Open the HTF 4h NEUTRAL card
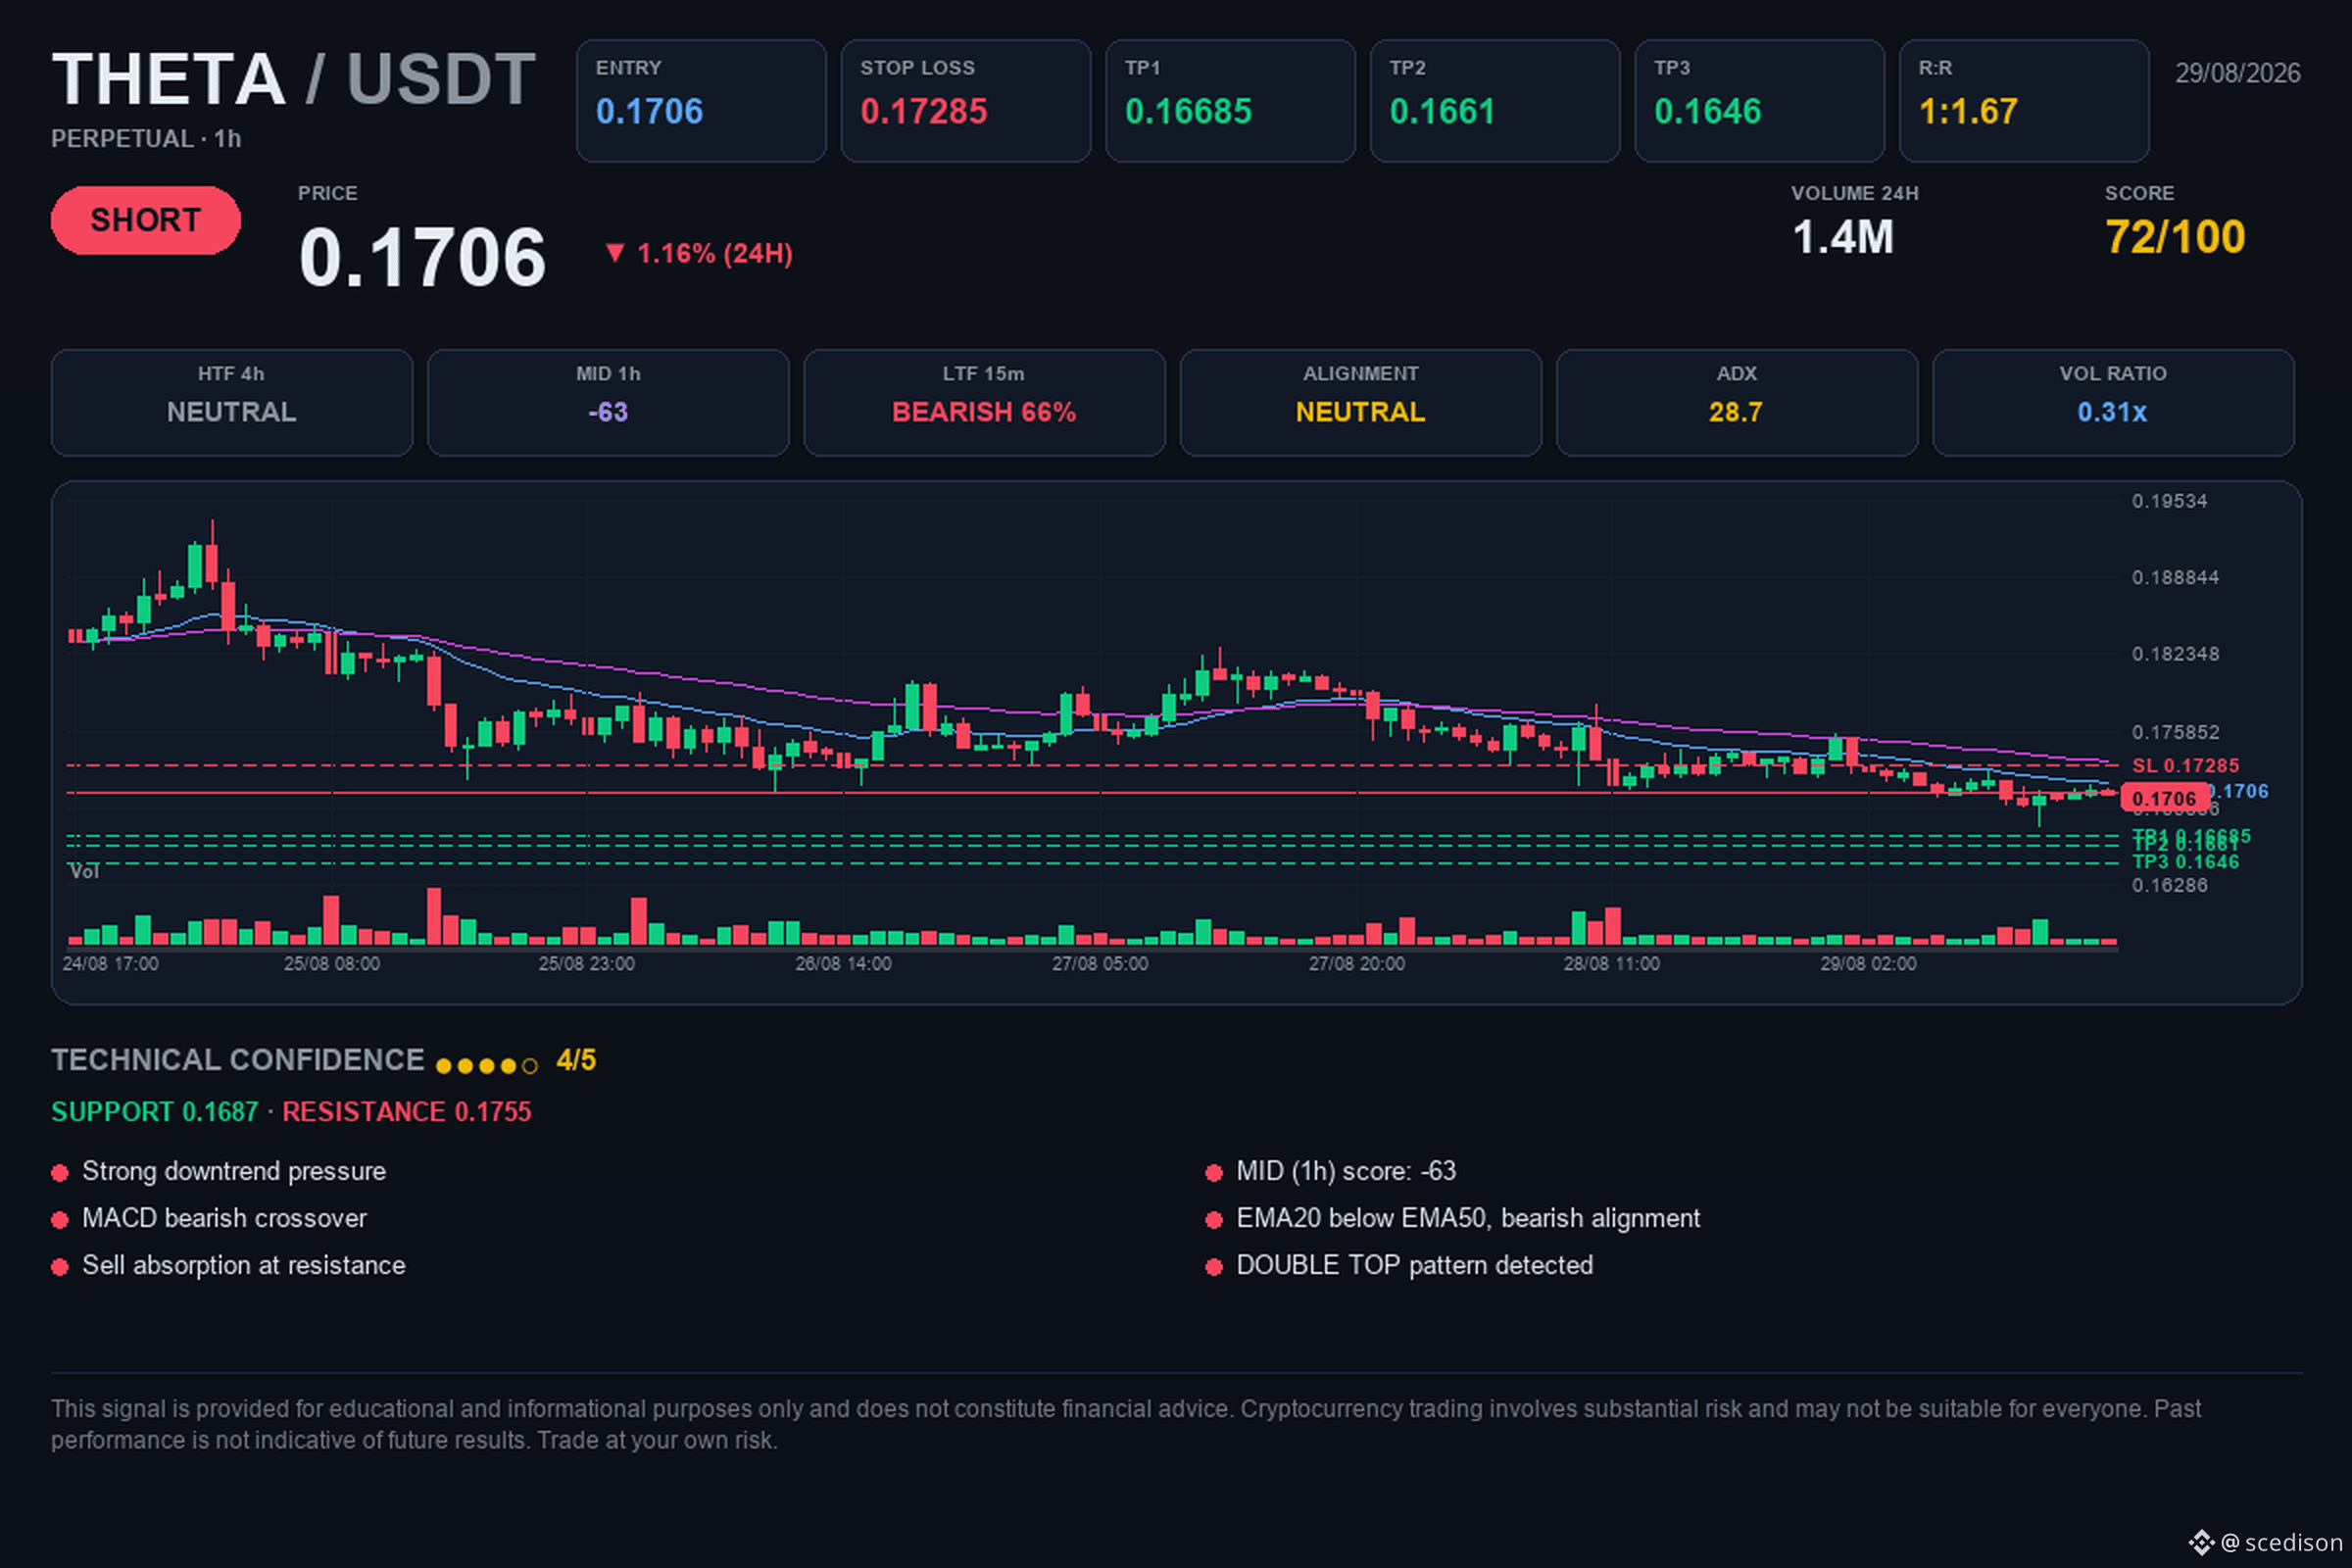This screenshot has height=1568, width=2352. tap(232, 403)
